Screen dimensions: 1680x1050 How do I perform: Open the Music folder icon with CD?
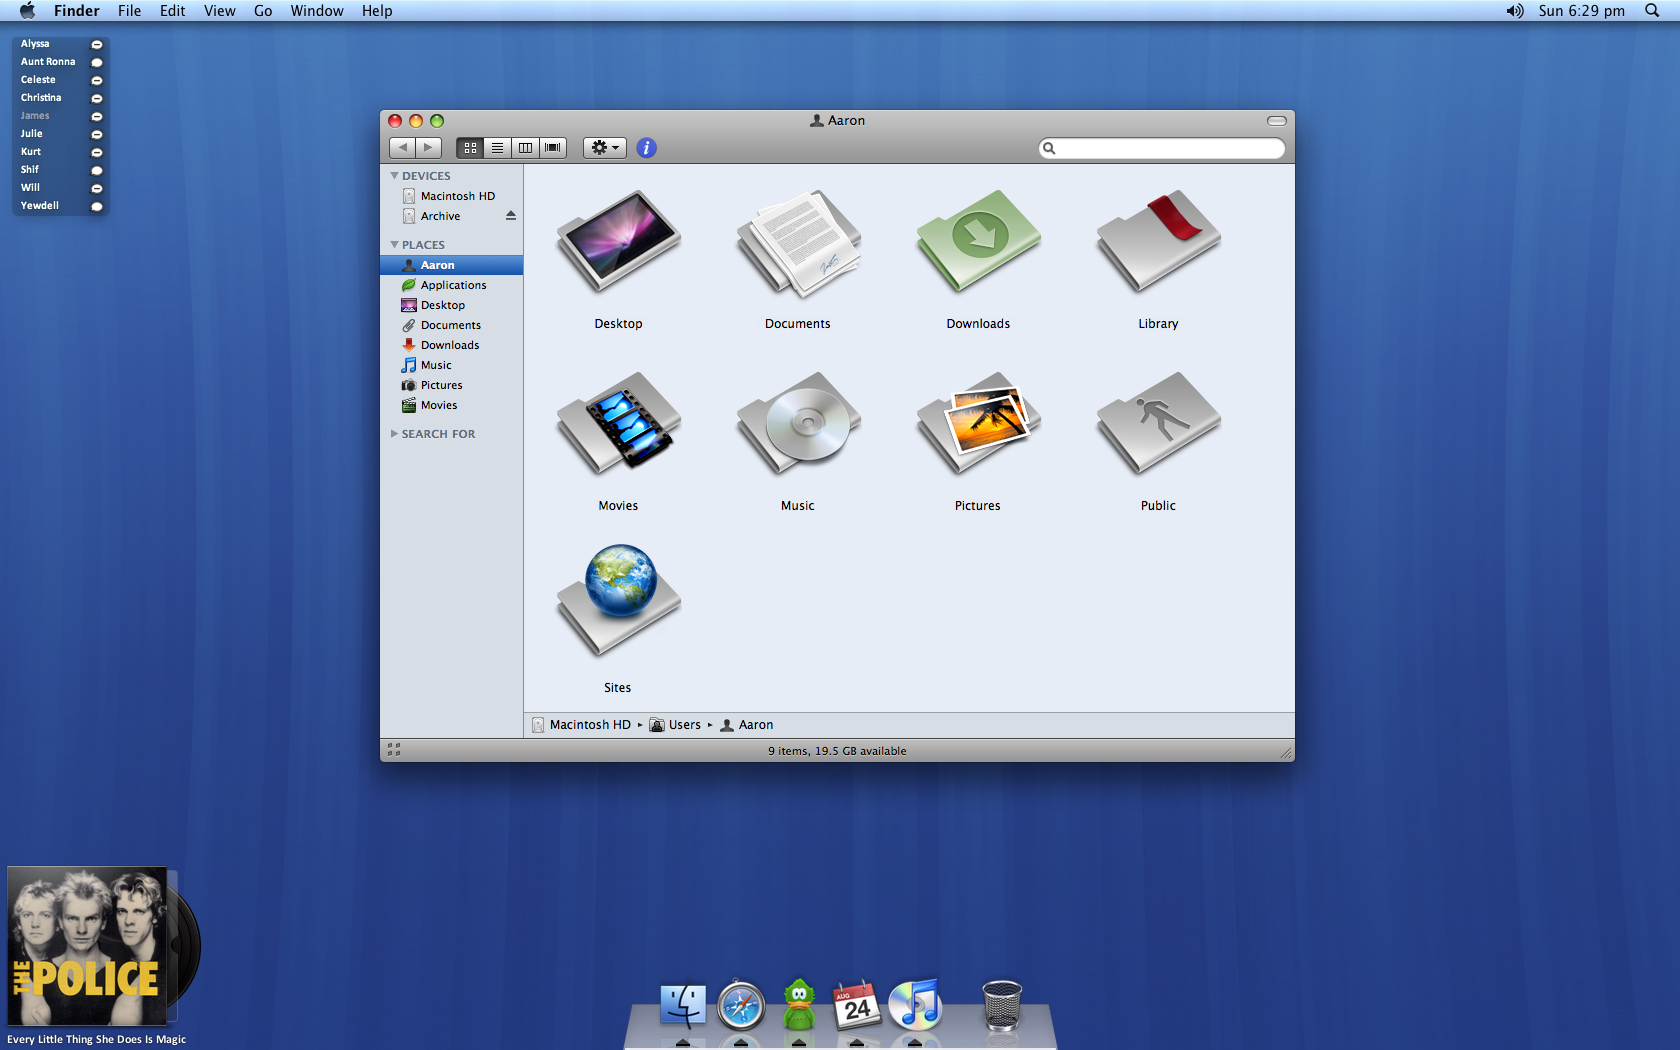[x=799, y=423]
